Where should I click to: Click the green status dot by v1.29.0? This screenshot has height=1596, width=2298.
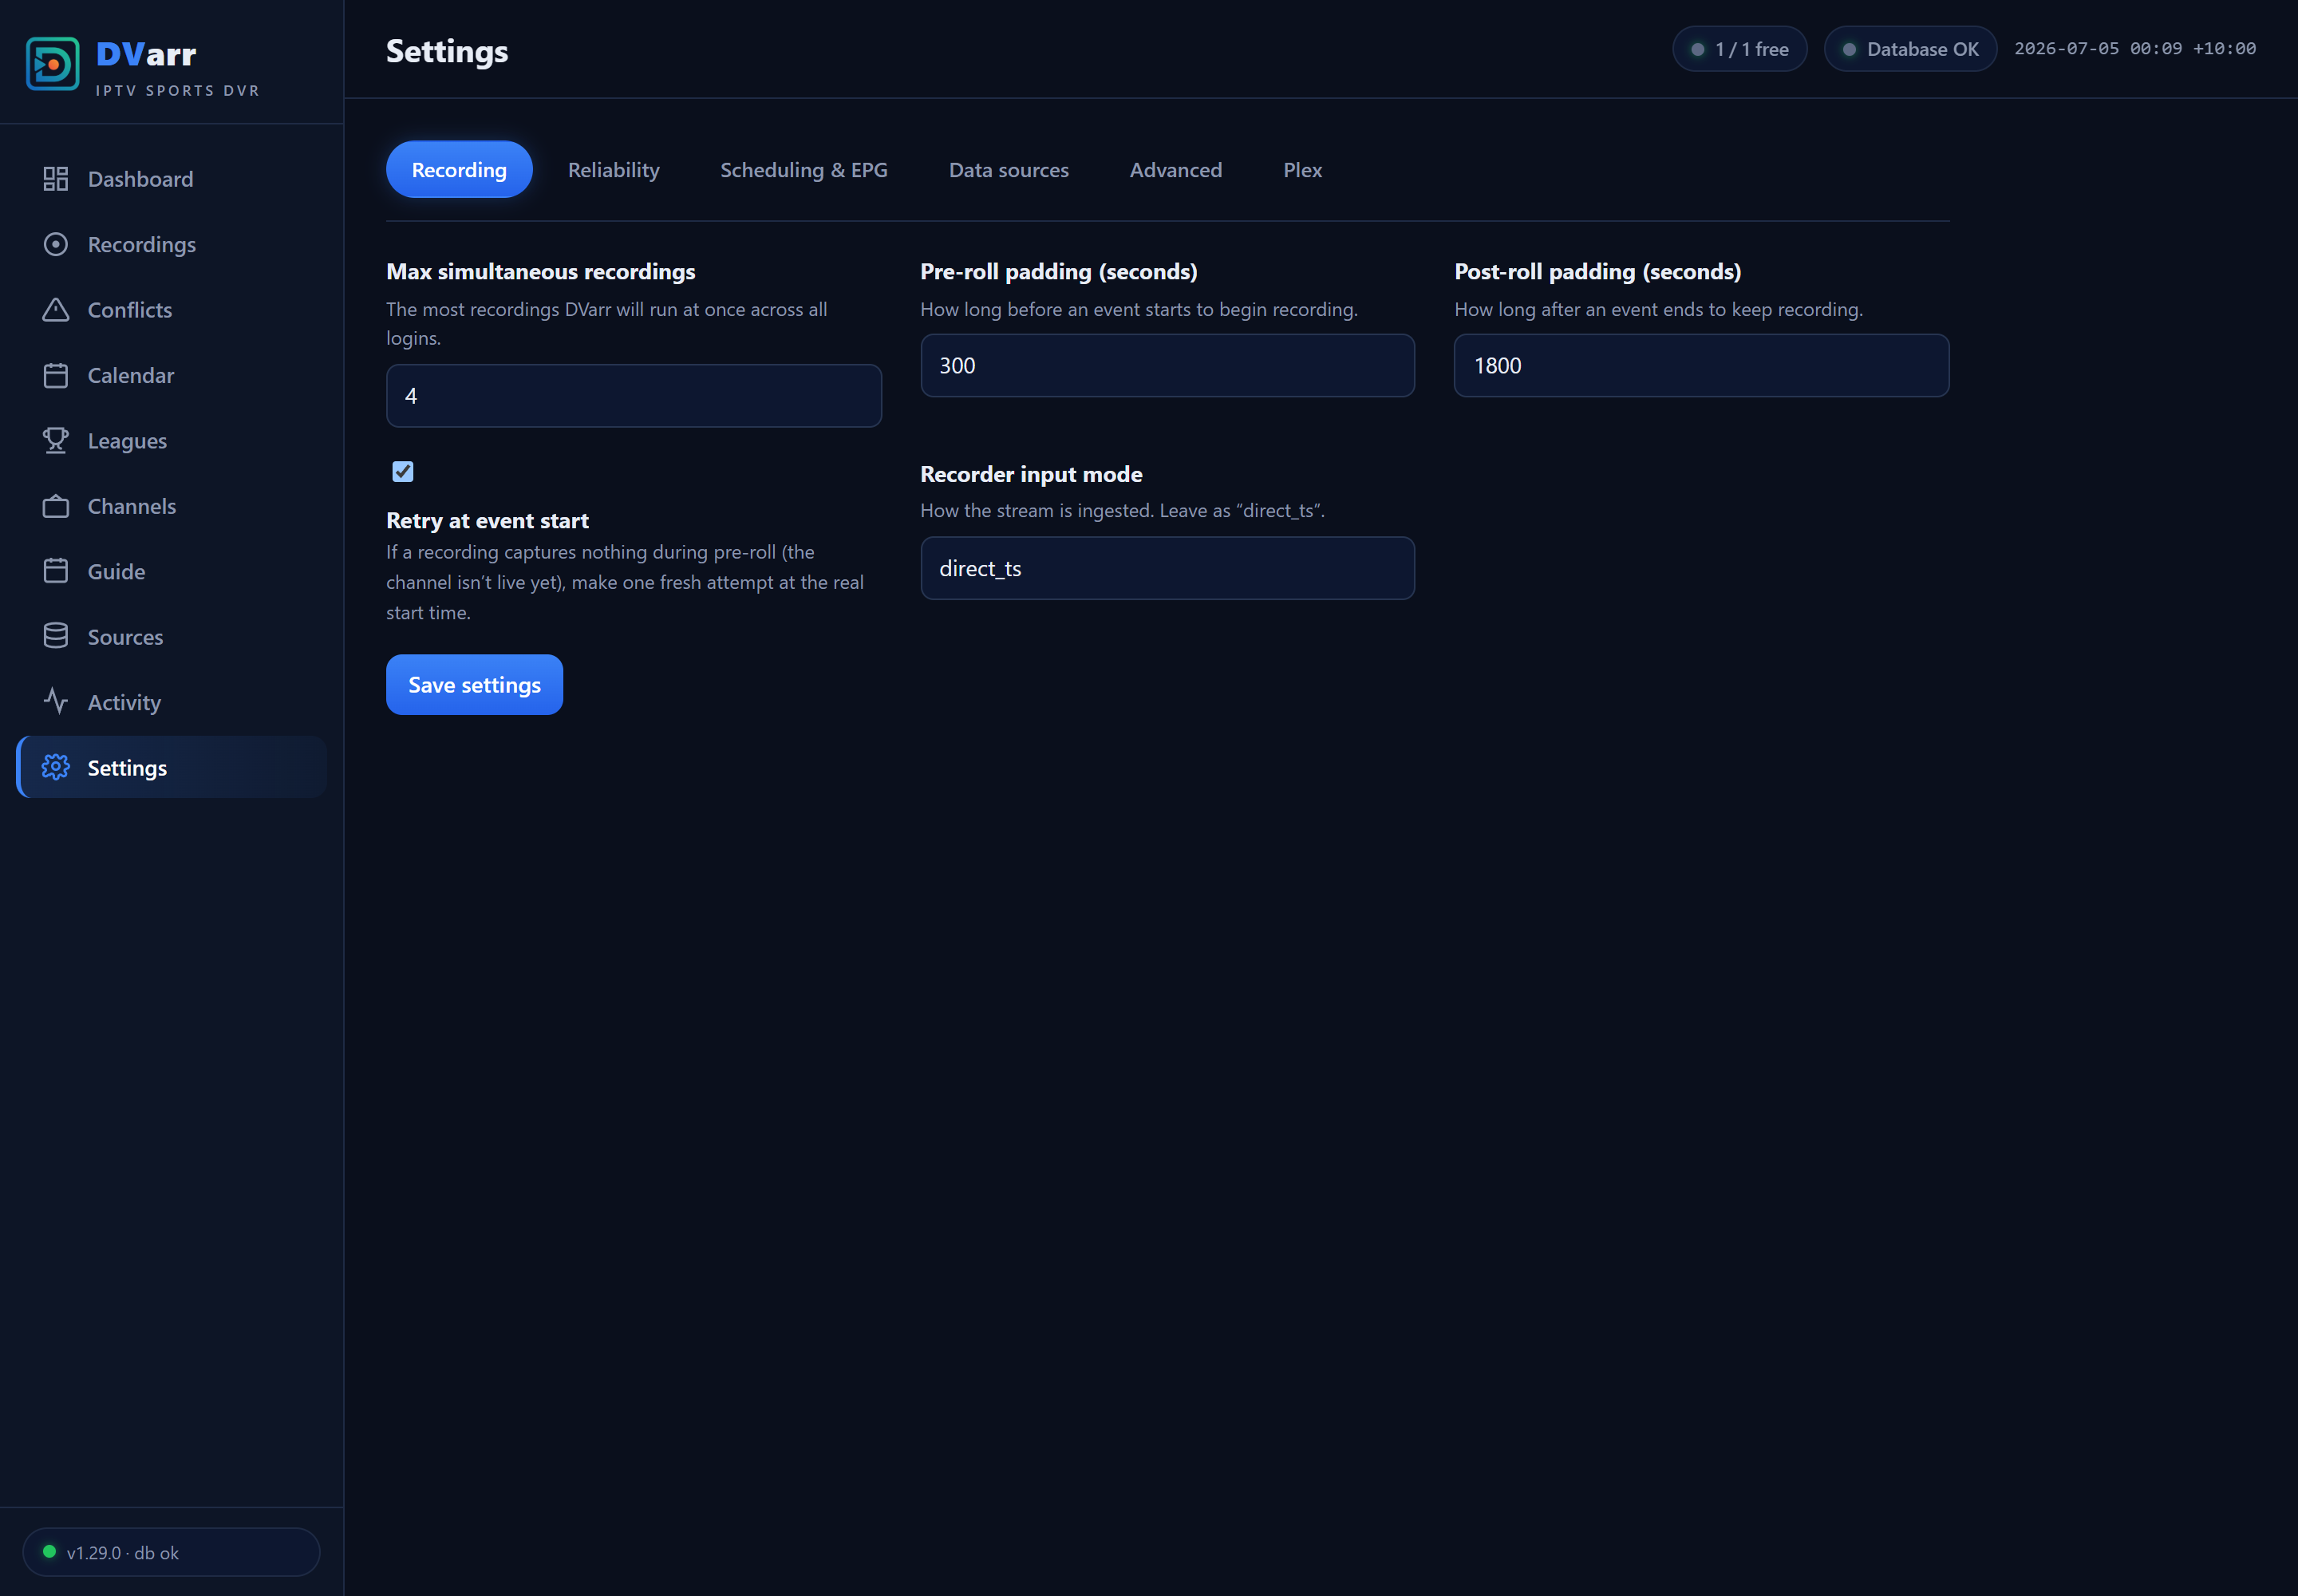(x=49, y=1552)
